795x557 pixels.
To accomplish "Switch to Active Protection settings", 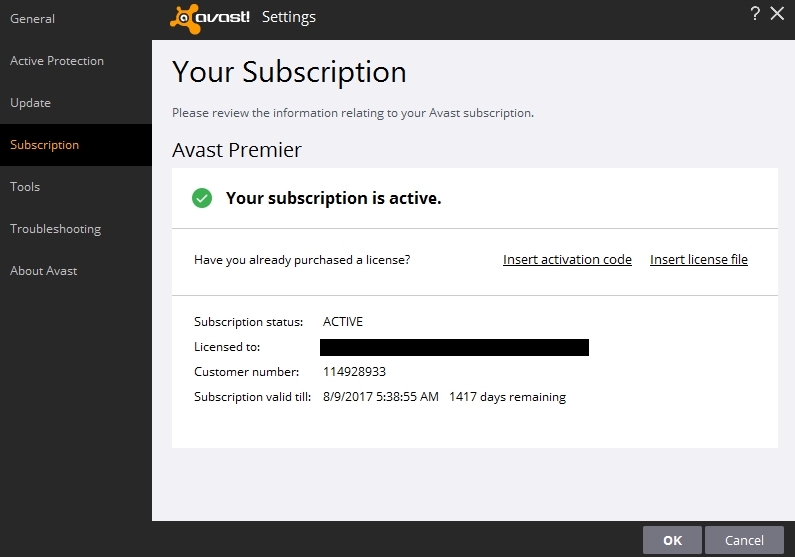I will pos(57,61).
